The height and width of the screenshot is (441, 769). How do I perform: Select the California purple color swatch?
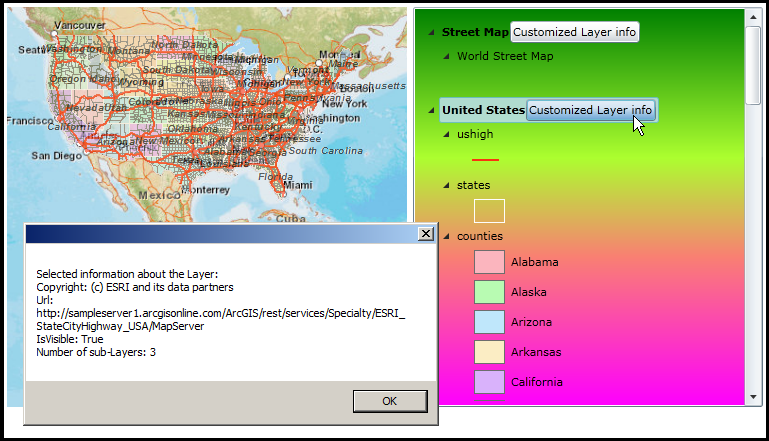pos(489,382)
